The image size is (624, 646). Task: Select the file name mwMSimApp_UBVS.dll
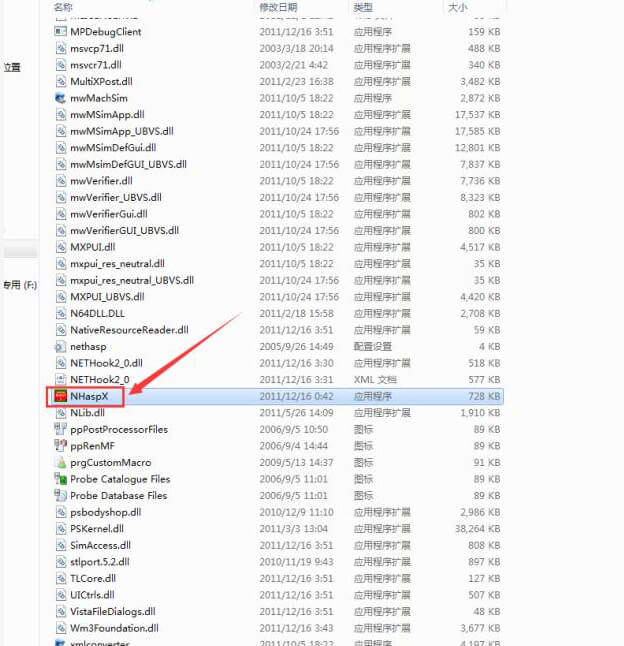[122, 131]
